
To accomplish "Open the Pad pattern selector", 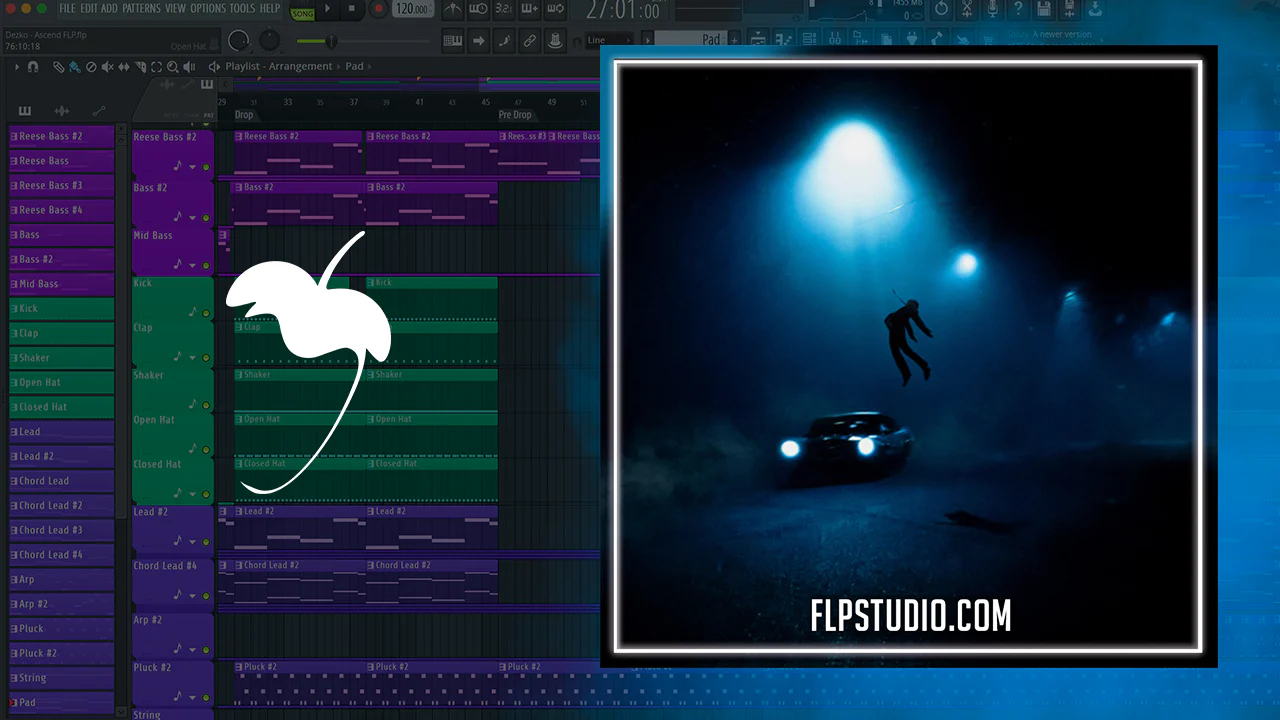I will (x=691, y=40).
